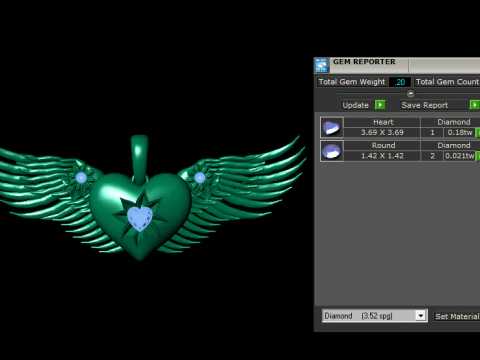Viewport: 480px width, 360px height.
Task: Click the heart-shaped gem on the pendant
Action: 140,218
